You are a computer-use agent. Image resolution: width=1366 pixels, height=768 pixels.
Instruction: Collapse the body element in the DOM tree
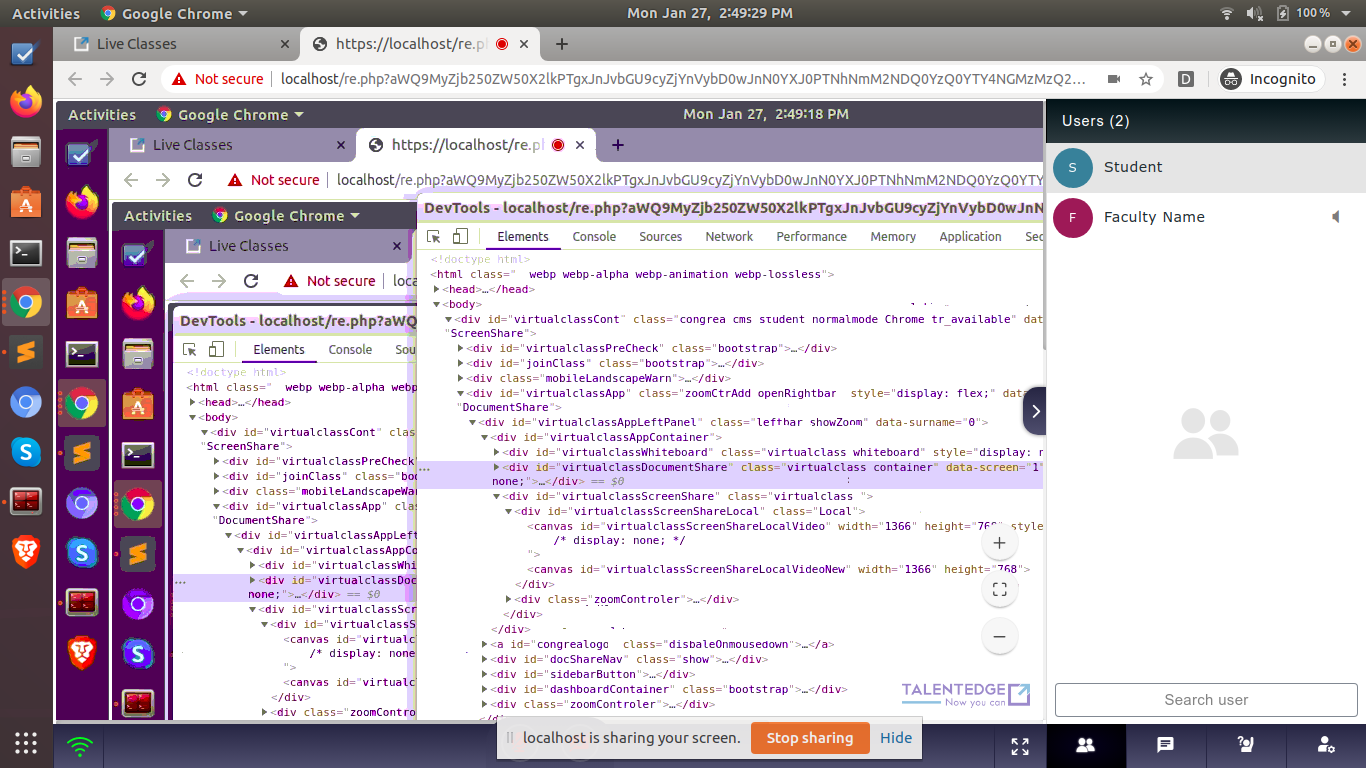(436, 304)
